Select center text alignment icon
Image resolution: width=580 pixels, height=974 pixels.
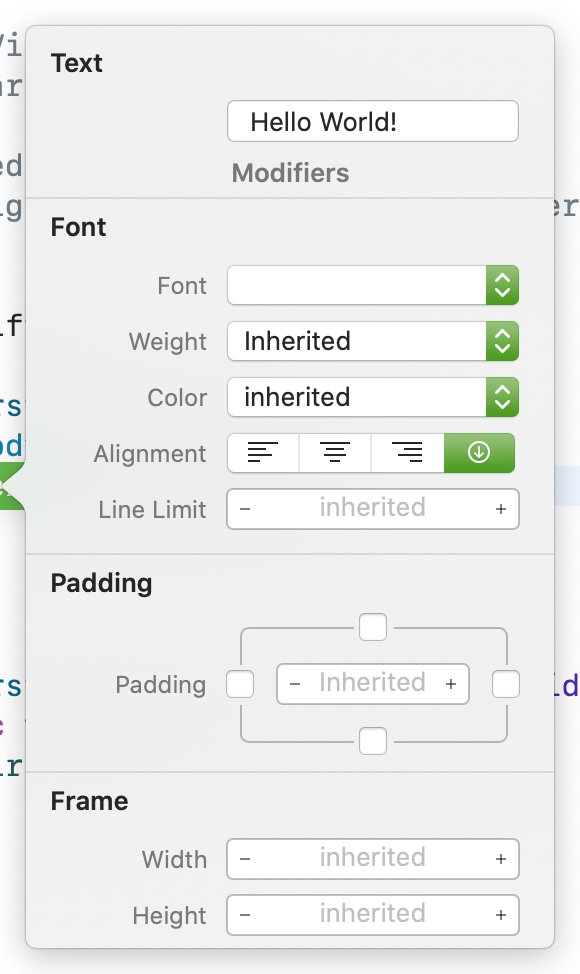pos(335,453)
